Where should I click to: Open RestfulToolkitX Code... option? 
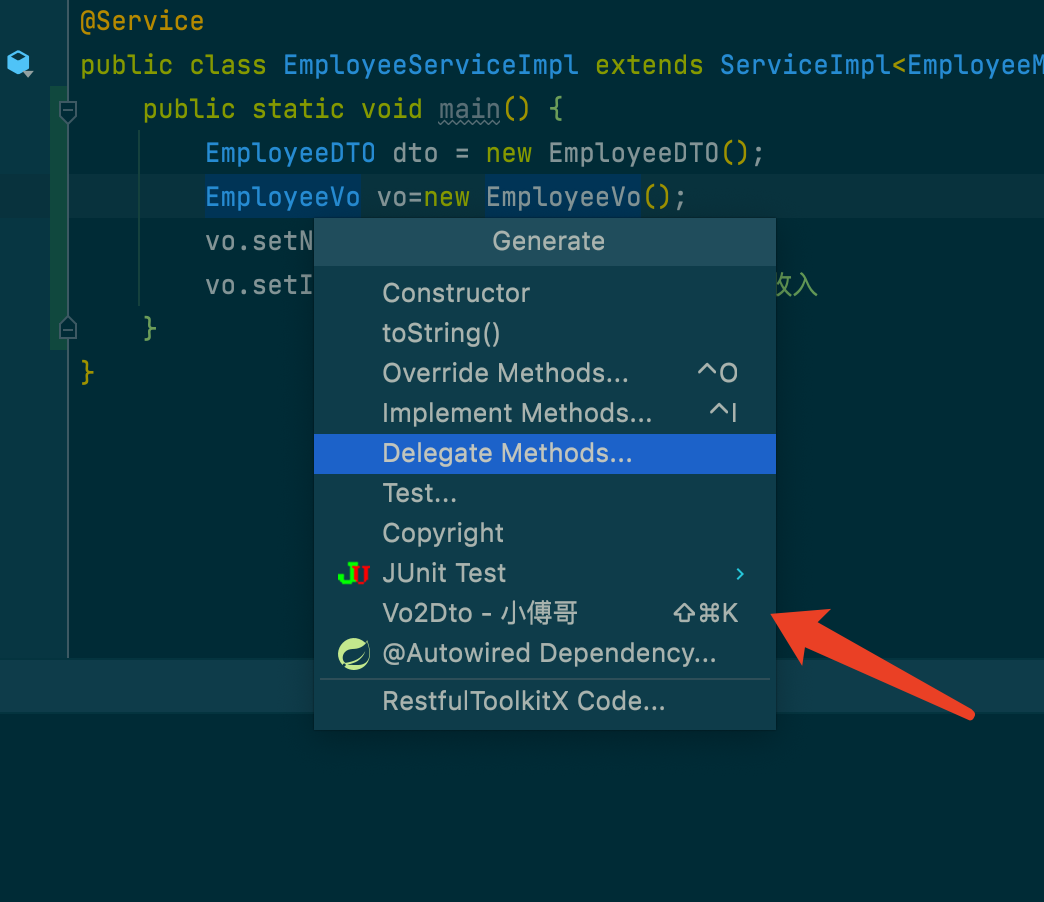click(x=523, y=701)
